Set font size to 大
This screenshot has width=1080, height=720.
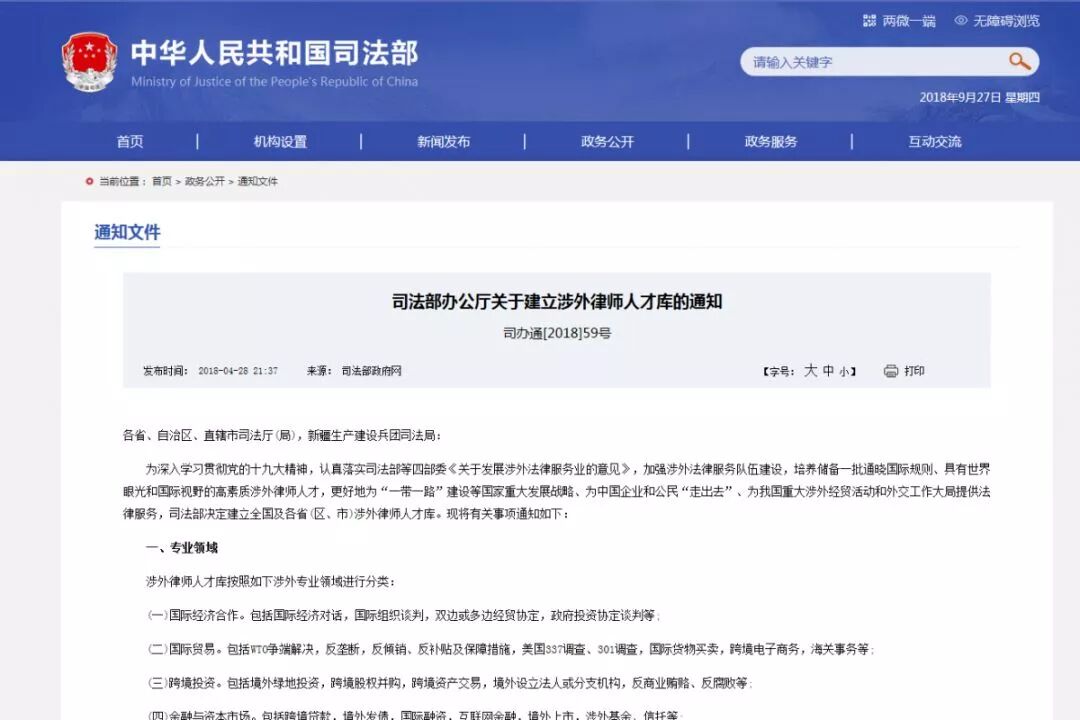tap(811, 371)
